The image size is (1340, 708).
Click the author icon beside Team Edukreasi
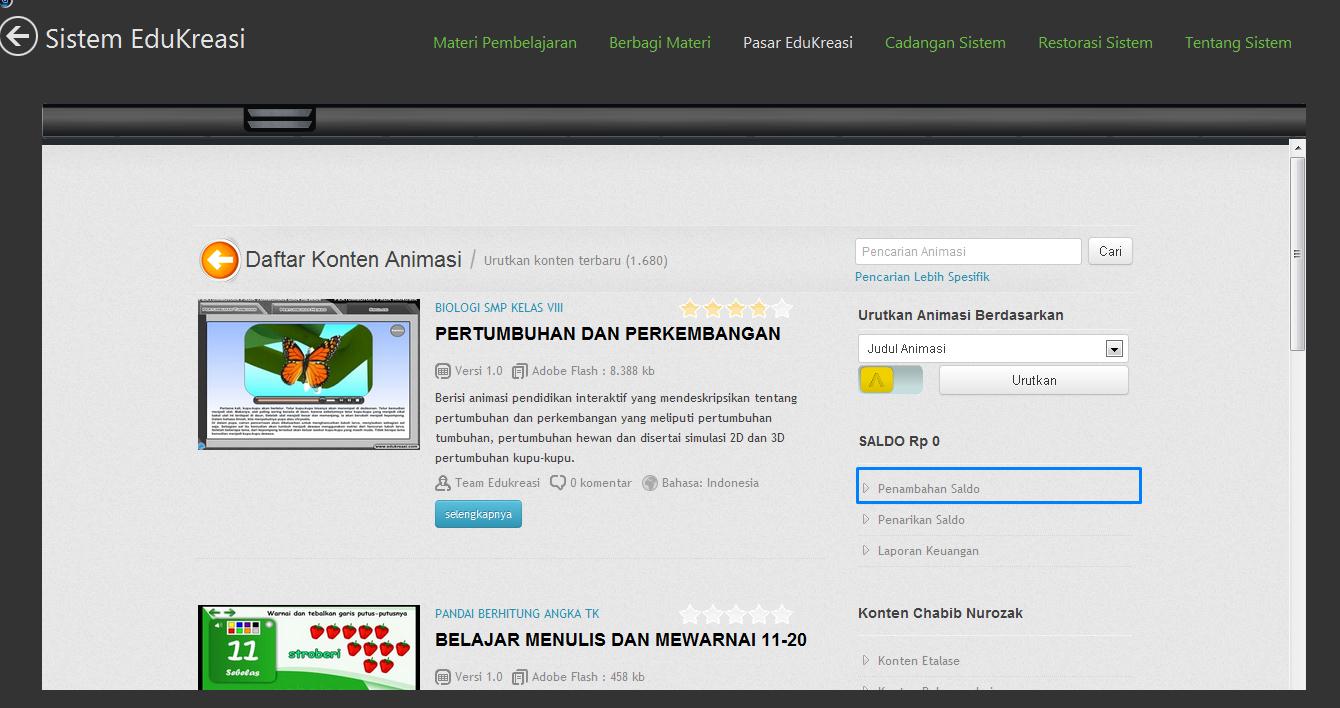443,483
